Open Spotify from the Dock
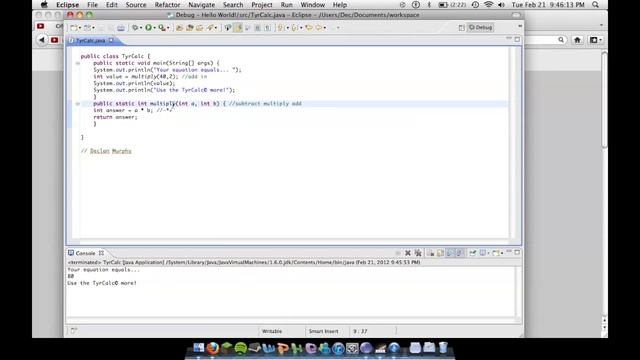640x360 pixels. (240, 348)
